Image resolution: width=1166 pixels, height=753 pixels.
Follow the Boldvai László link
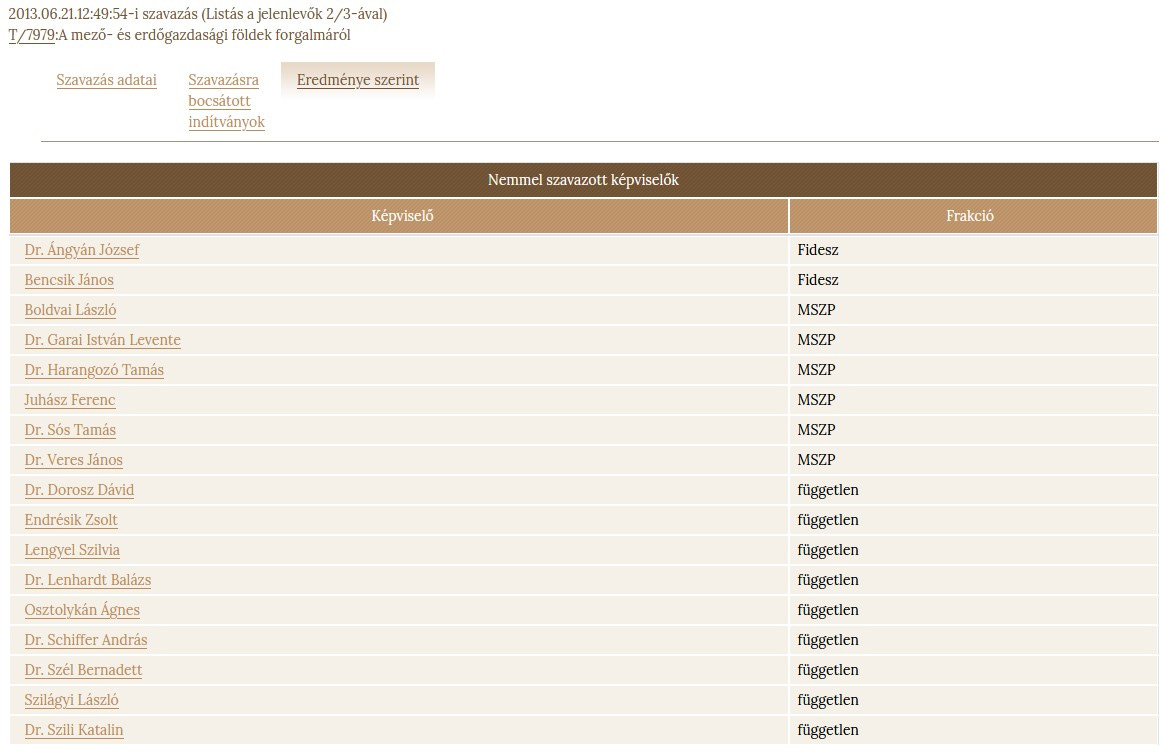tap(71, 310)
